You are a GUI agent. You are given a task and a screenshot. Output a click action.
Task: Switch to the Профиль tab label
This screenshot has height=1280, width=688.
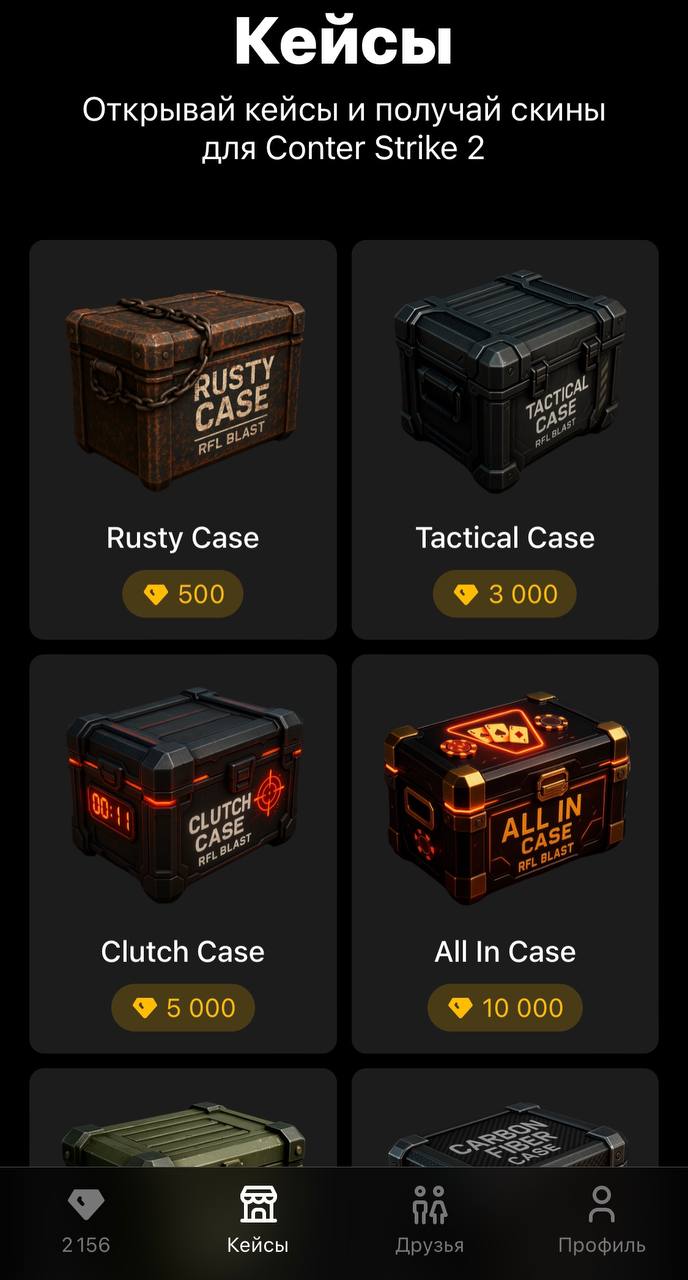(601, 1245)
